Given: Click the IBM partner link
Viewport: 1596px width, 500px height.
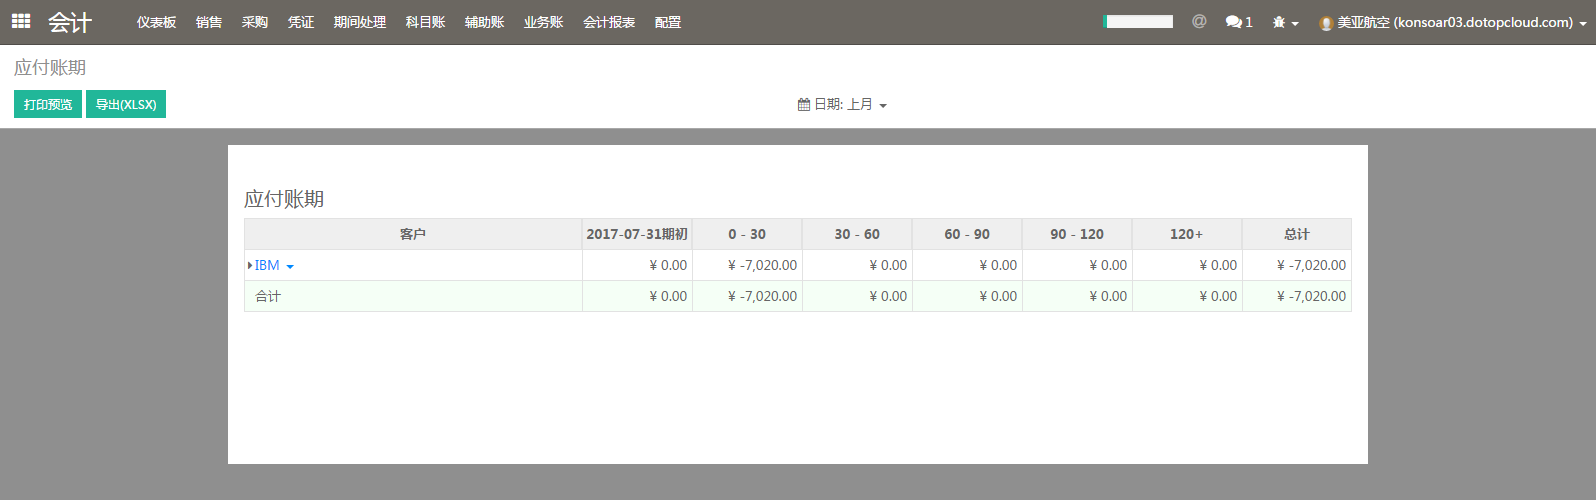Looking at the screenshot, I should 267,265.
